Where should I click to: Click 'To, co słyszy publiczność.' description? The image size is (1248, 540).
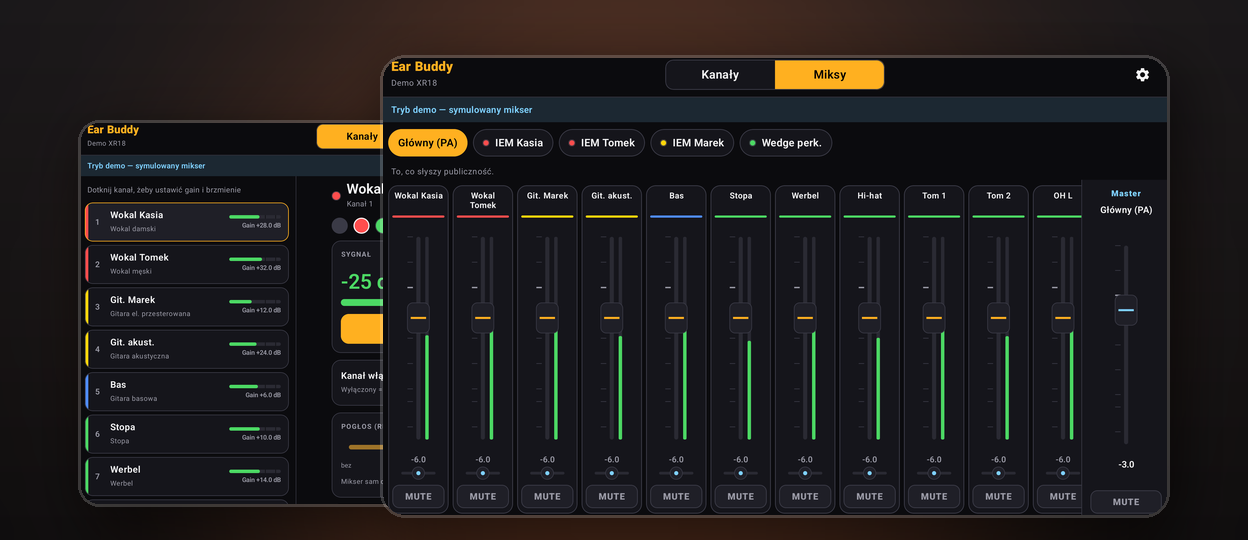click(x=442, y=172)
